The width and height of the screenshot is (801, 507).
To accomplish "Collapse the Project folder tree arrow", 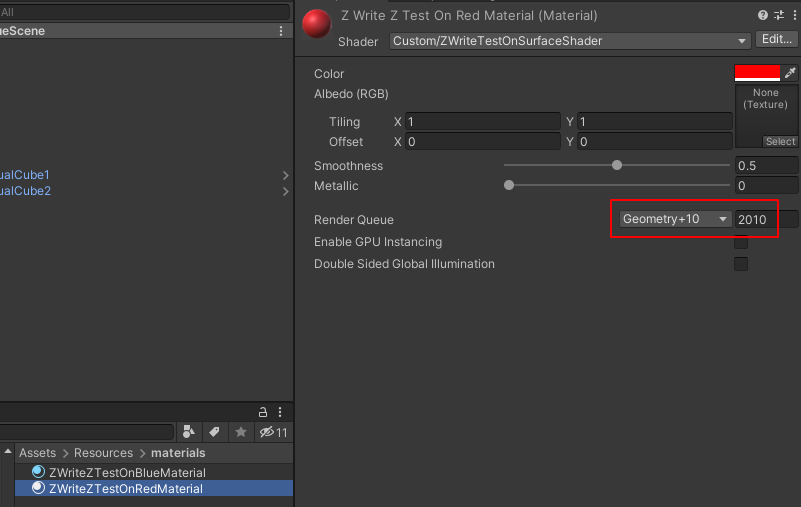I will click(8, 452).
